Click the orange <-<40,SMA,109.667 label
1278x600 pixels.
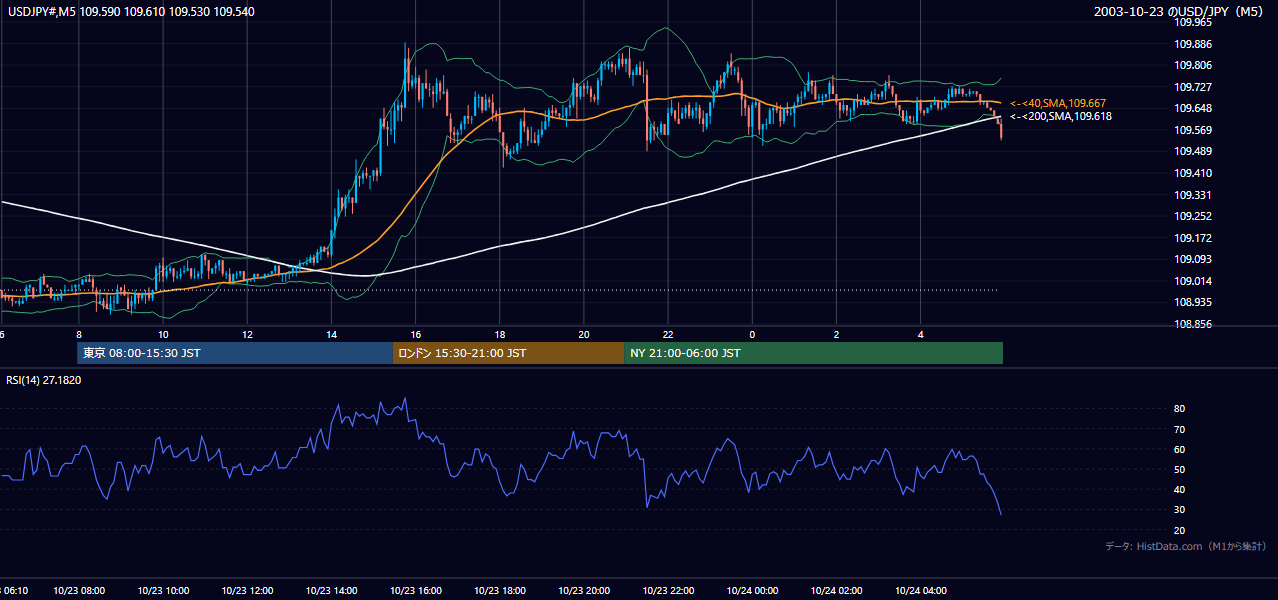1057,103
